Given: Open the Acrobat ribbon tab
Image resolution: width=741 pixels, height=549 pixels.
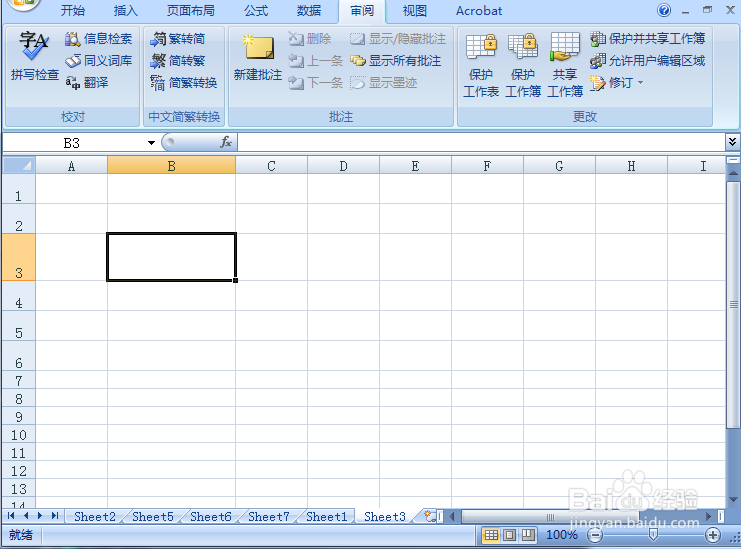Looking at the screenshot, I should pos(479,10).
